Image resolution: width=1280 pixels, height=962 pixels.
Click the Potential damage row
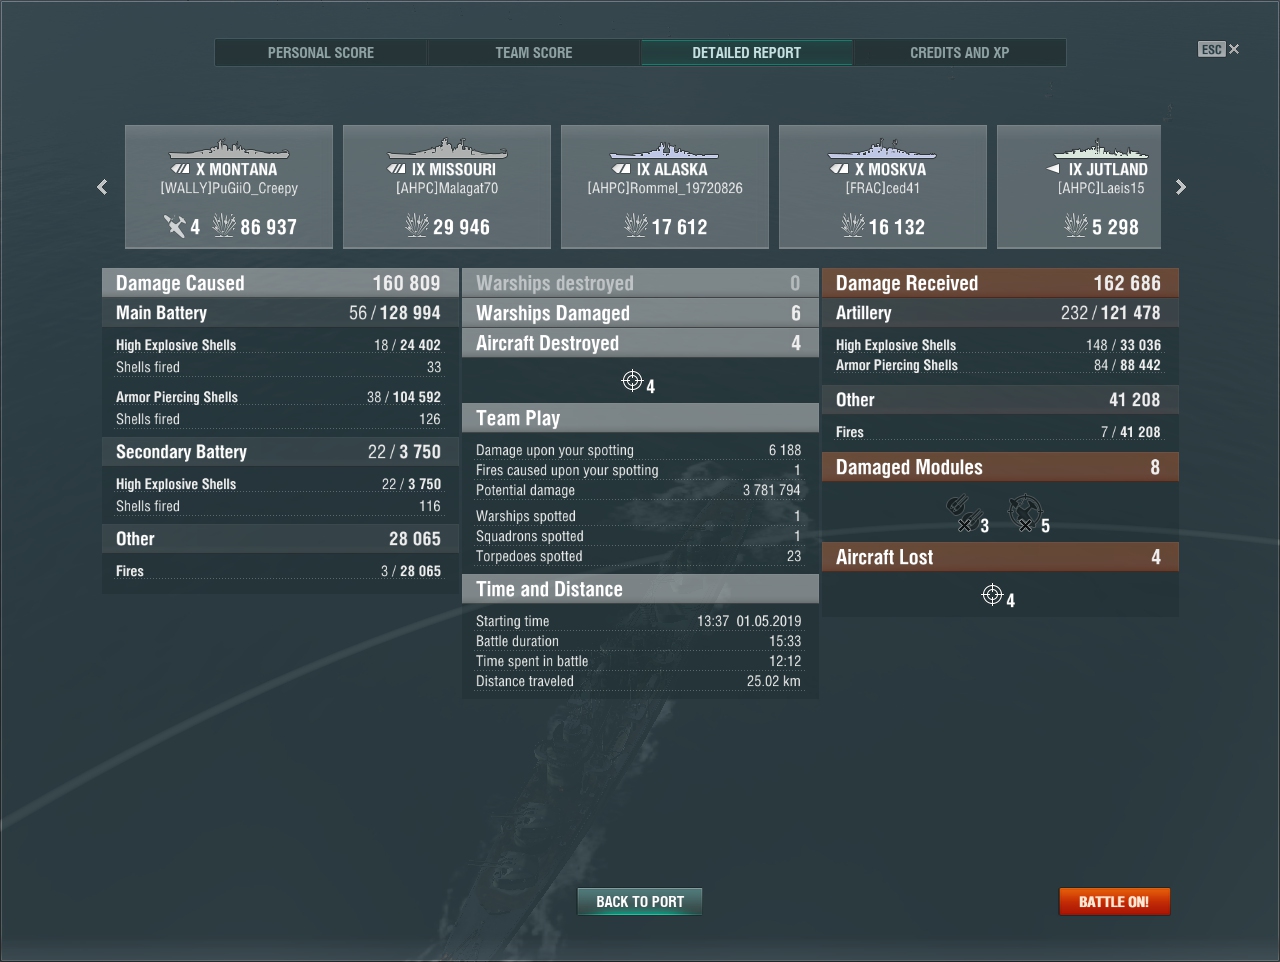[x=638, y=490]
